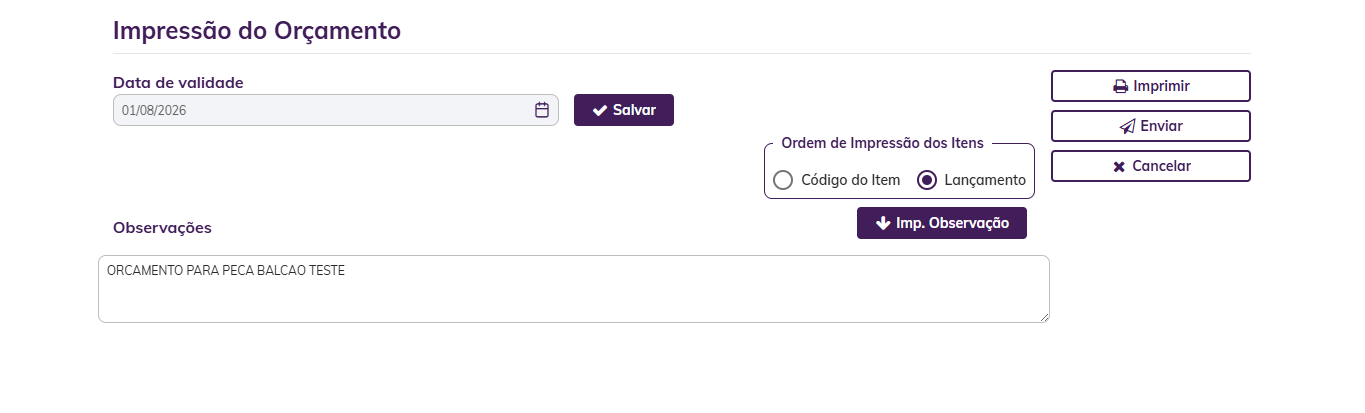
Task: Click the paper plane icon on Enviar
Action: (1127, 126)
